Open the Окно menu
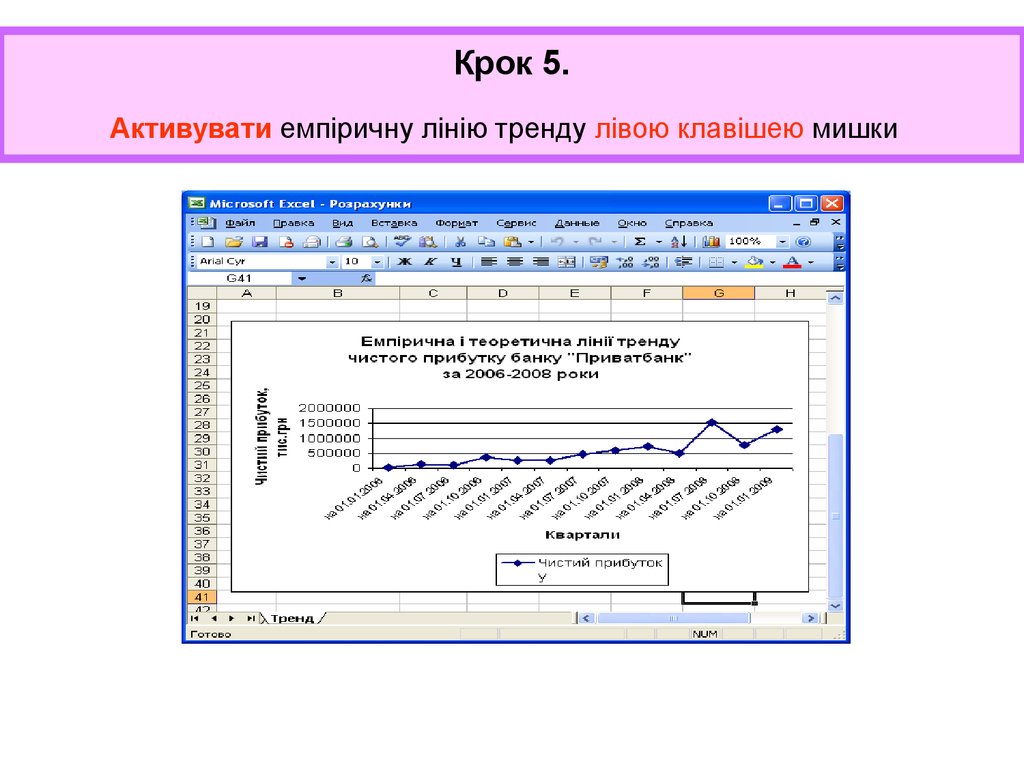 [632, 223]
